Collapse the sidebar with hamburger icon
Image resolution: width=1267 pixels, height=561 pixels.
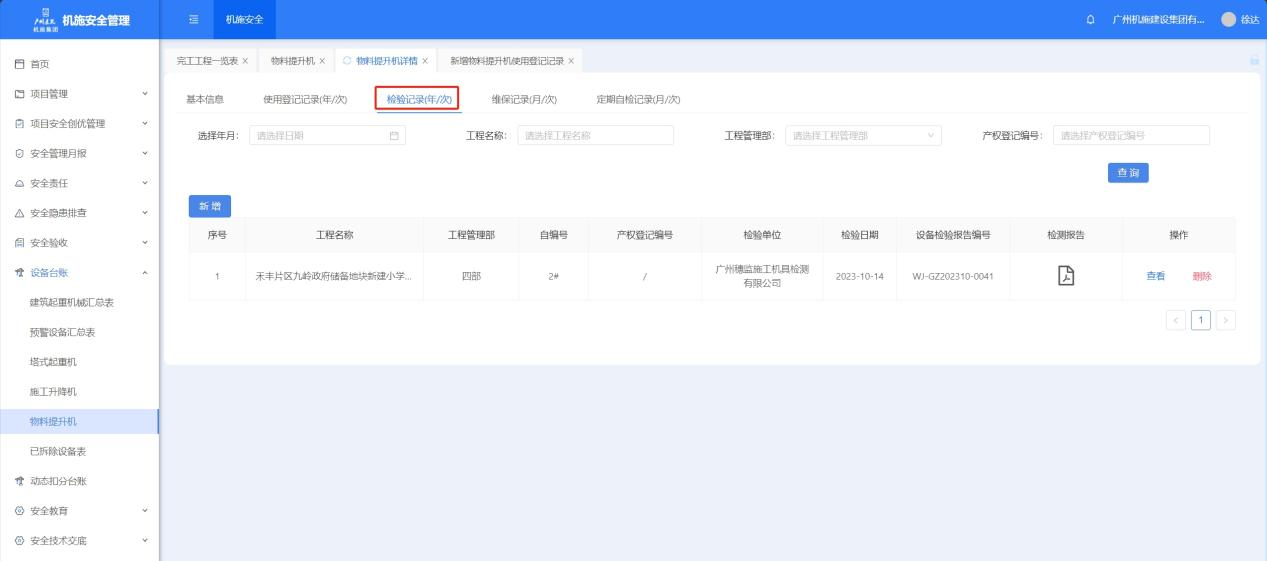[196, 20]
